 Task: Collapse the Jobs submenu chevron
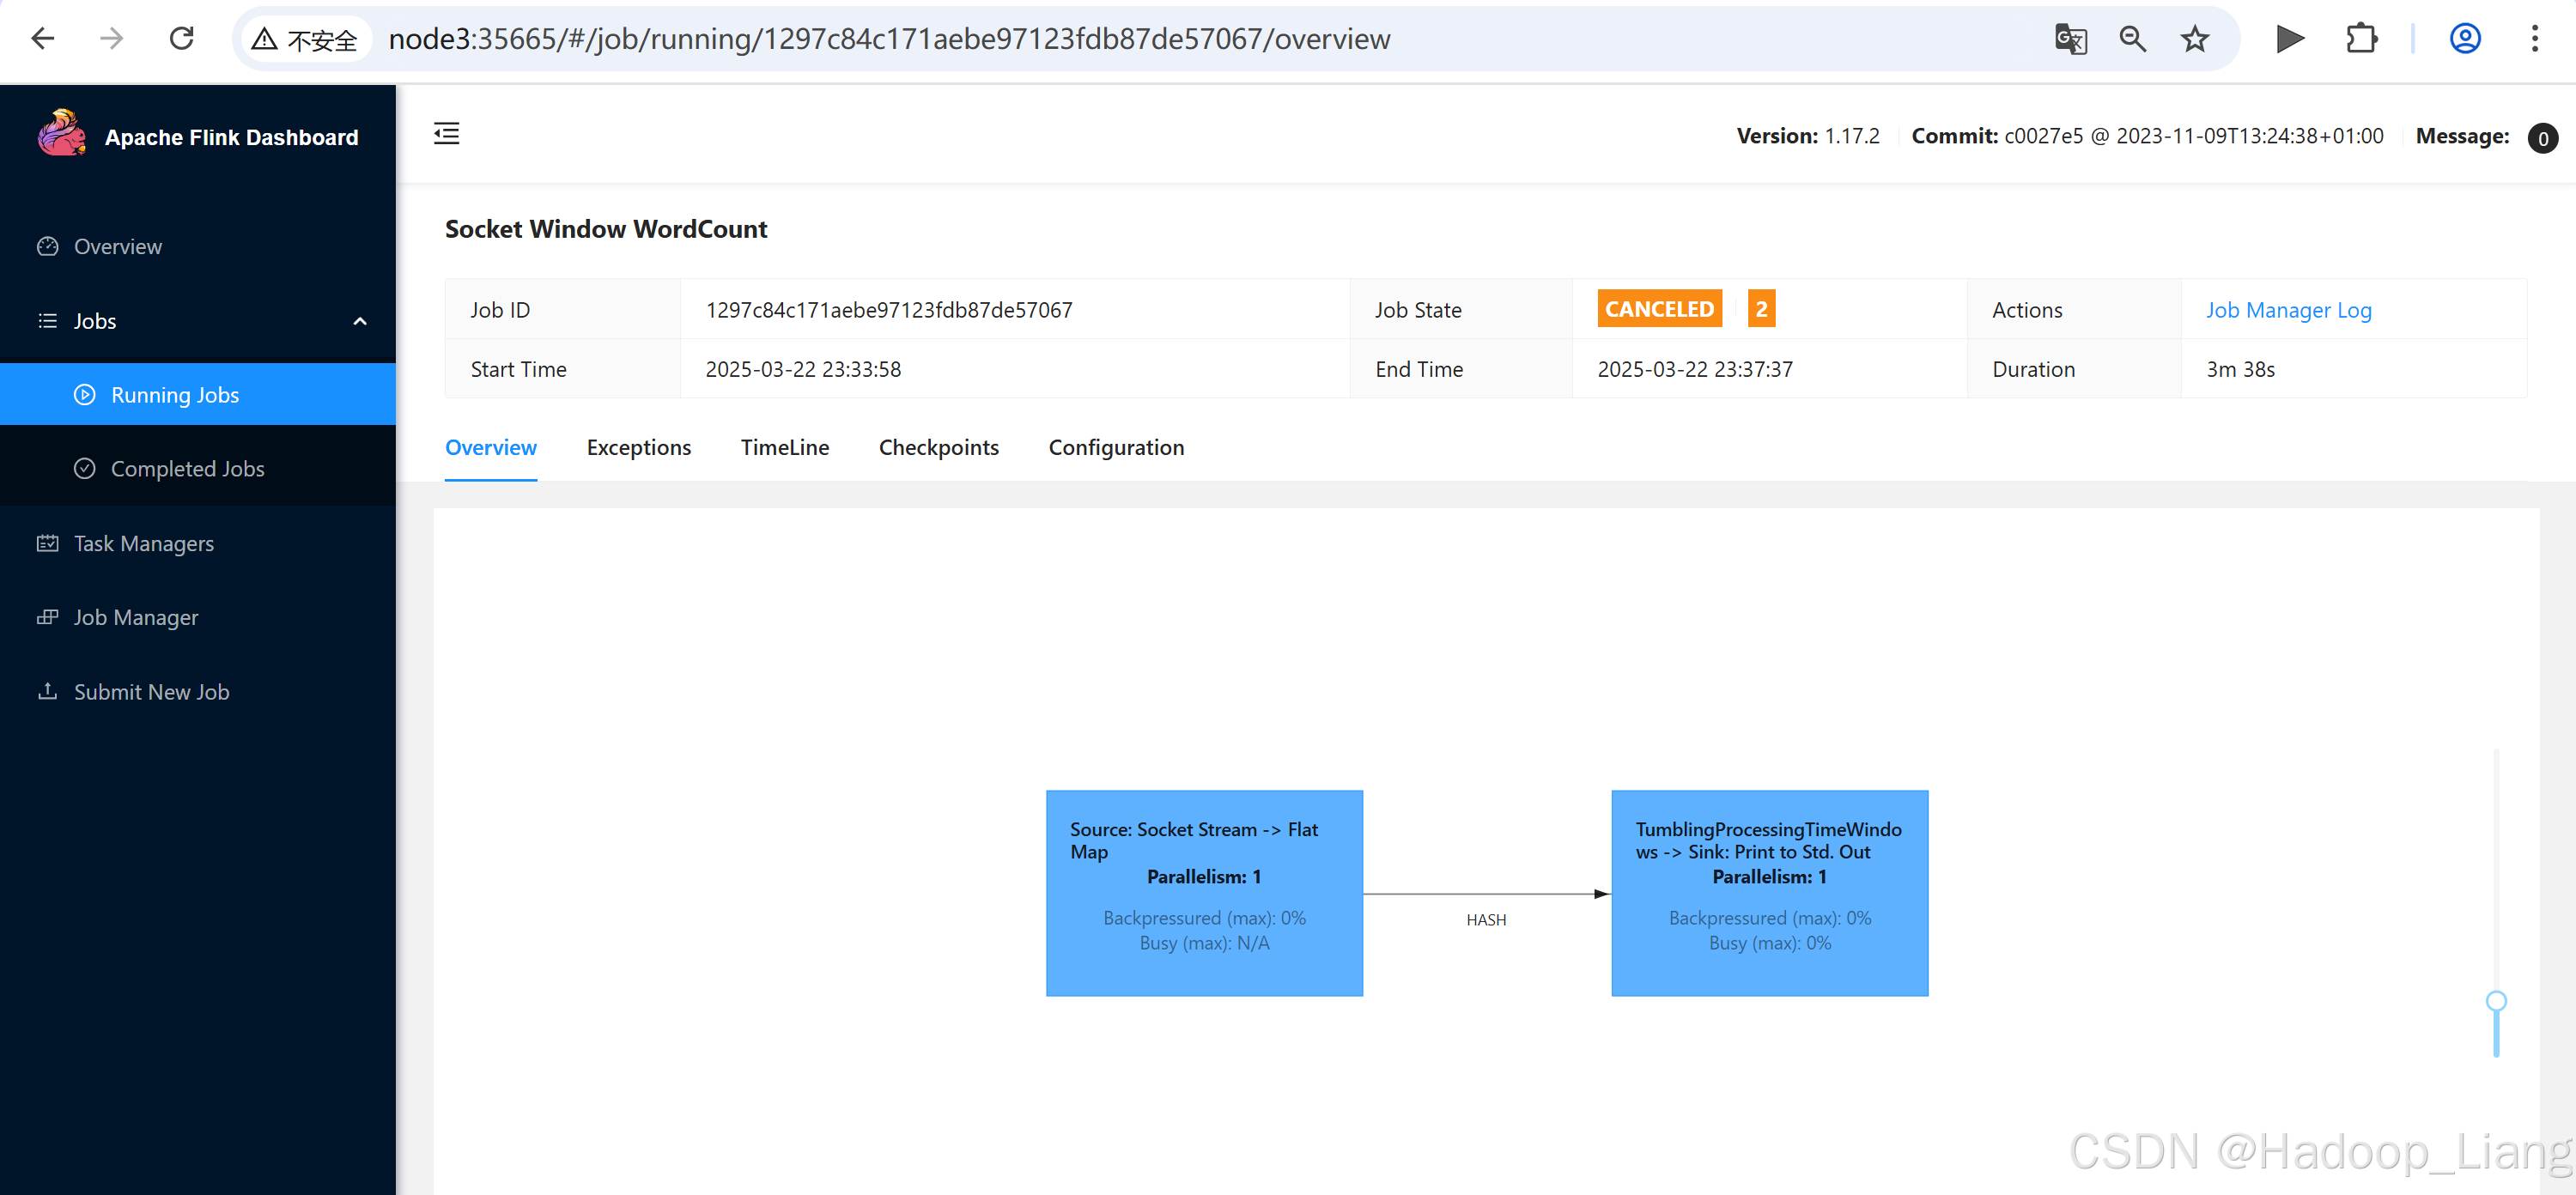(x=360, y=321)
